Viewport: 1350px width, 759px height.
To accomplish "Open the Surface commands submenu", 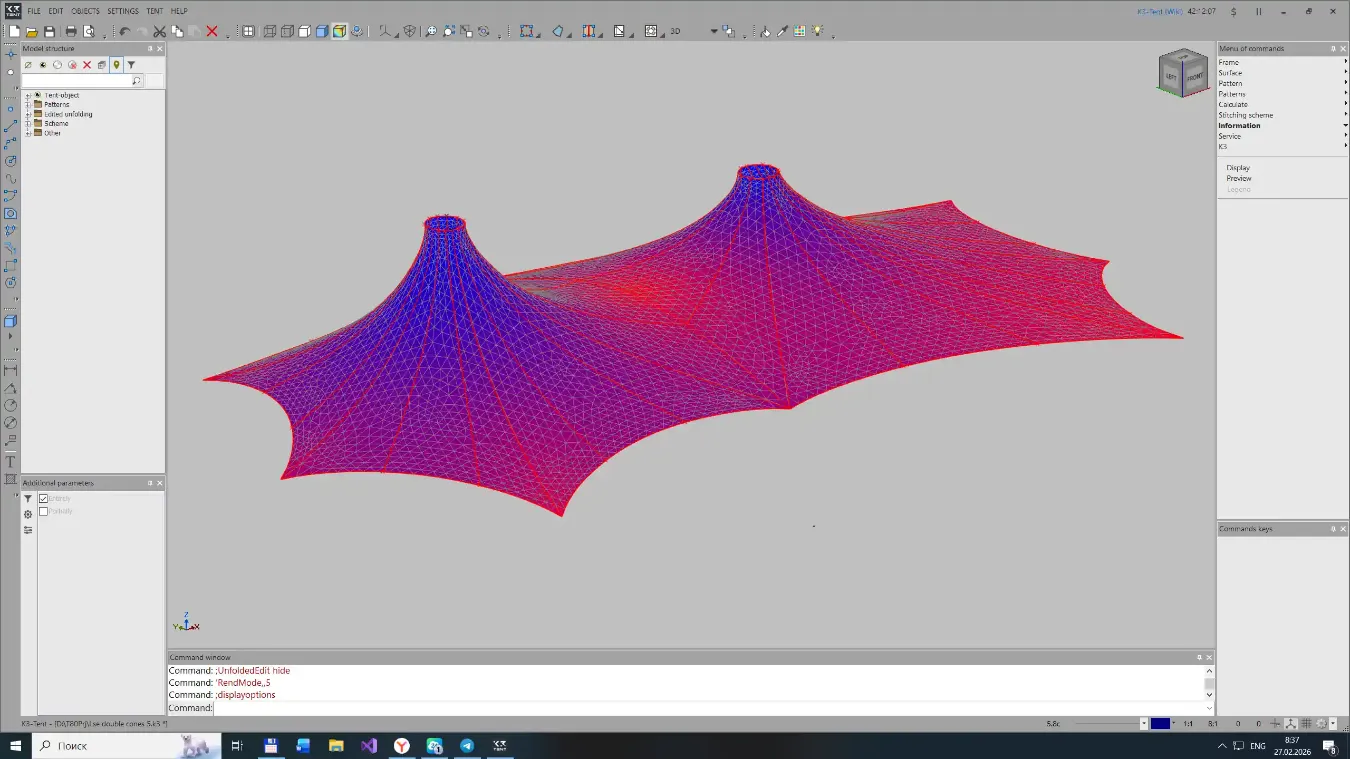I will coord(1283,73).
